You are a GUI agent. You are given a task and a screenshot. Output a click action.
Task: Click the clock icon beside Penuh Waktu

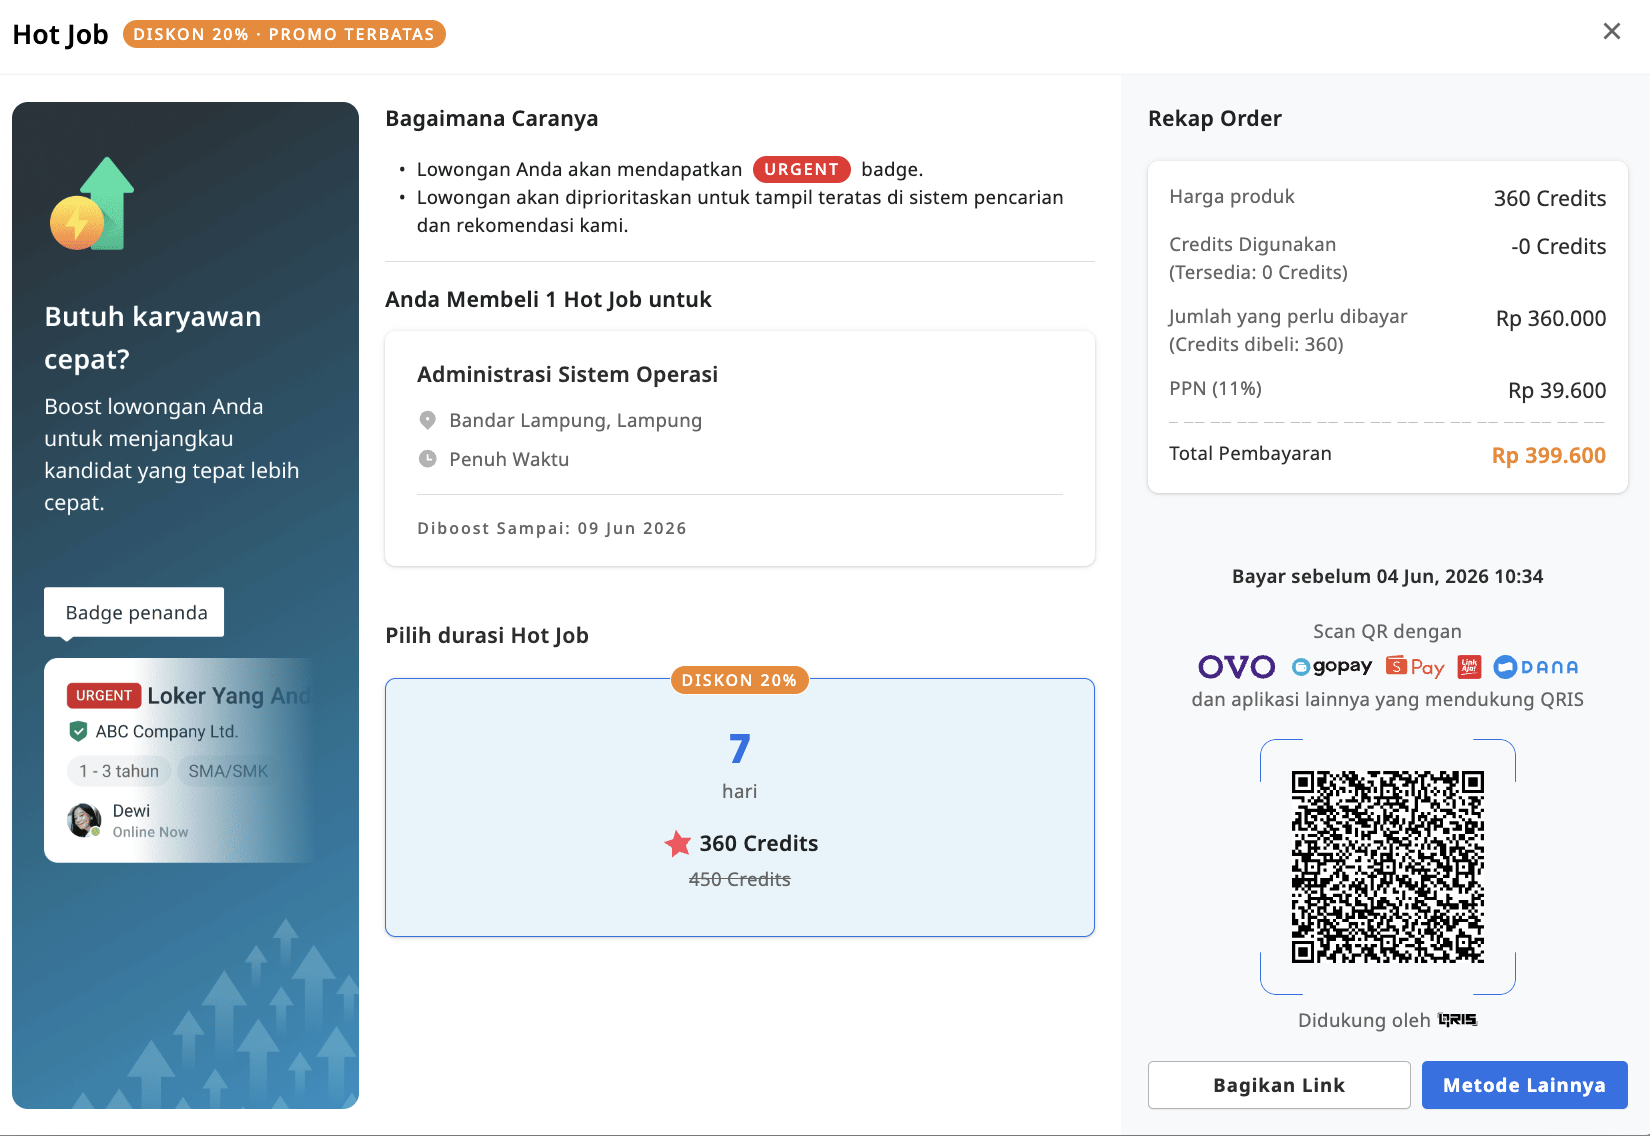[427, 459]
